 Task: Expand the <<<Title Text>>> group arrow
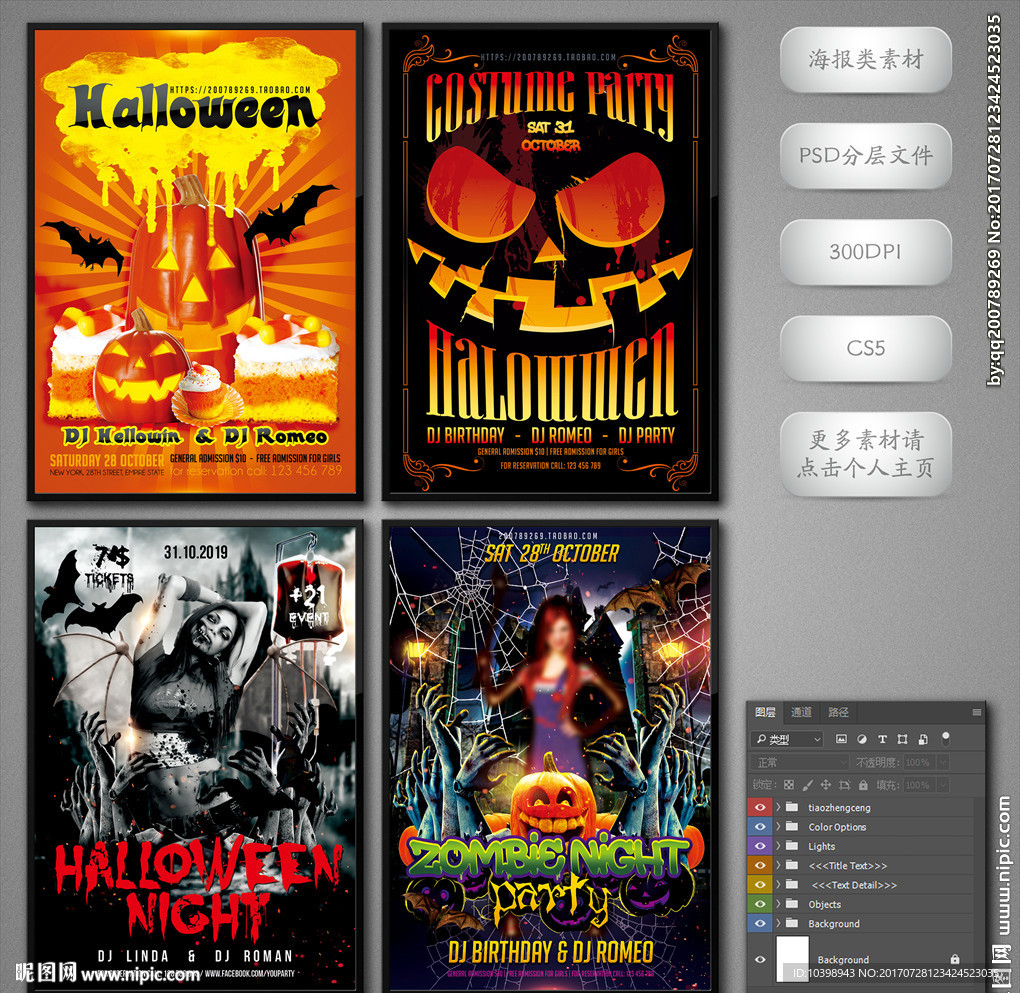click(778, 865)
